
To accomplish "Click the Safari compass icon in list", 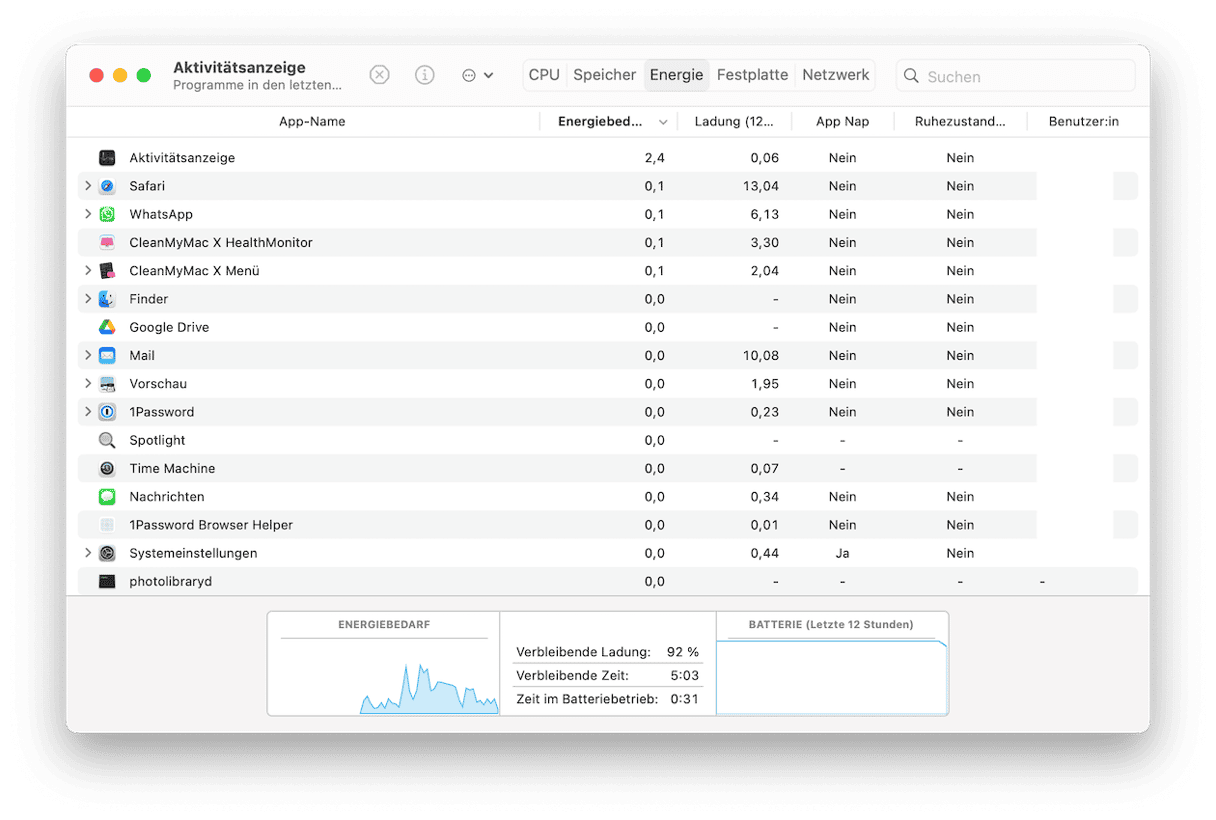I will [107, 186].
